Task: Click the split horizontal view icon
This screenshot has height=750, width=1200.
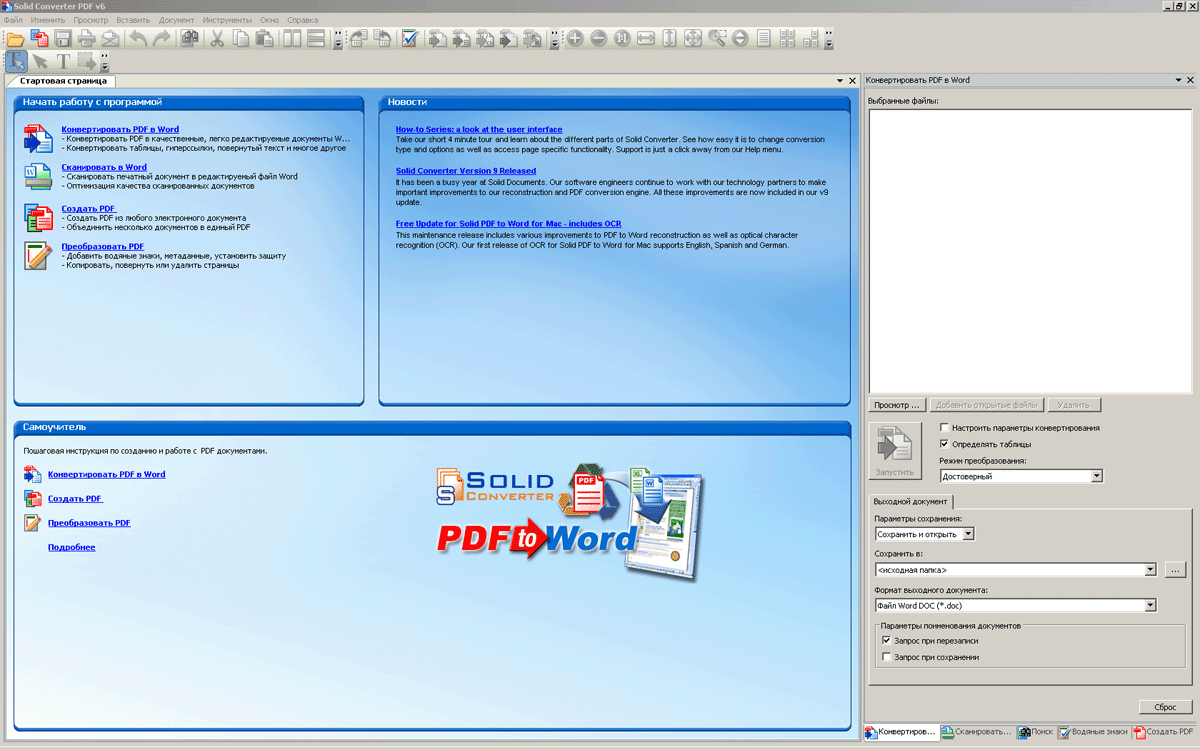Action: (316, 39)
